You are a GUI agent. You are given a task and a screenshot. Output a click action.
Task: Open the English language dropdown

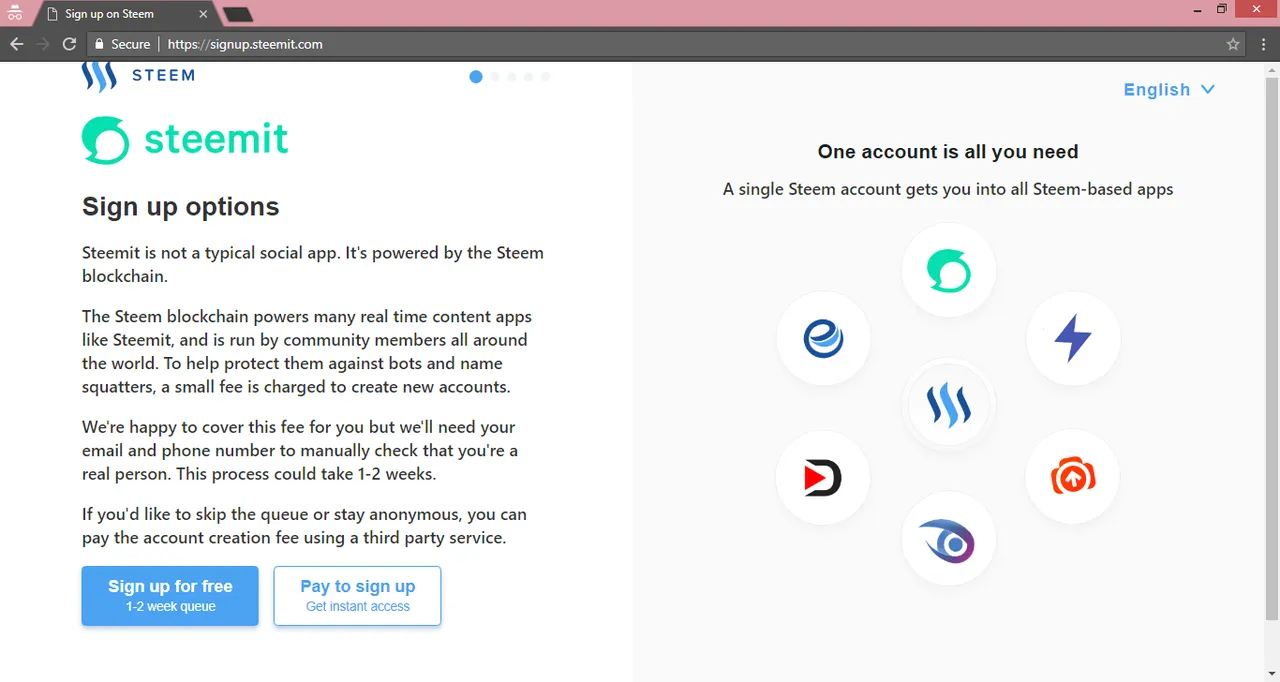(x=1169, y=90)
